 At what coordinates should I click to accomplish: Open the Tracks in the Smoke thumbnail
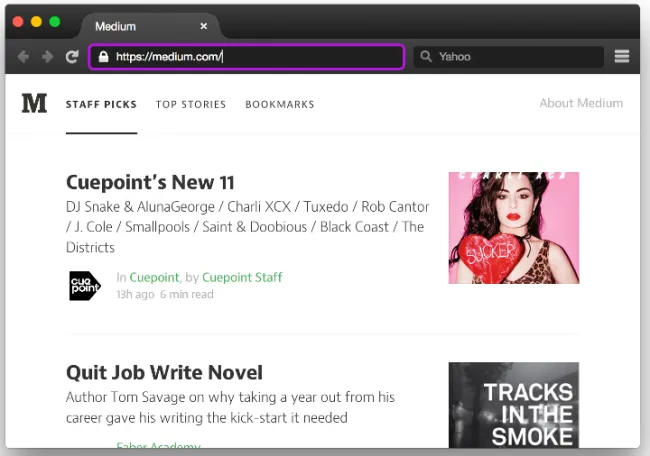(x=514, y=405)
